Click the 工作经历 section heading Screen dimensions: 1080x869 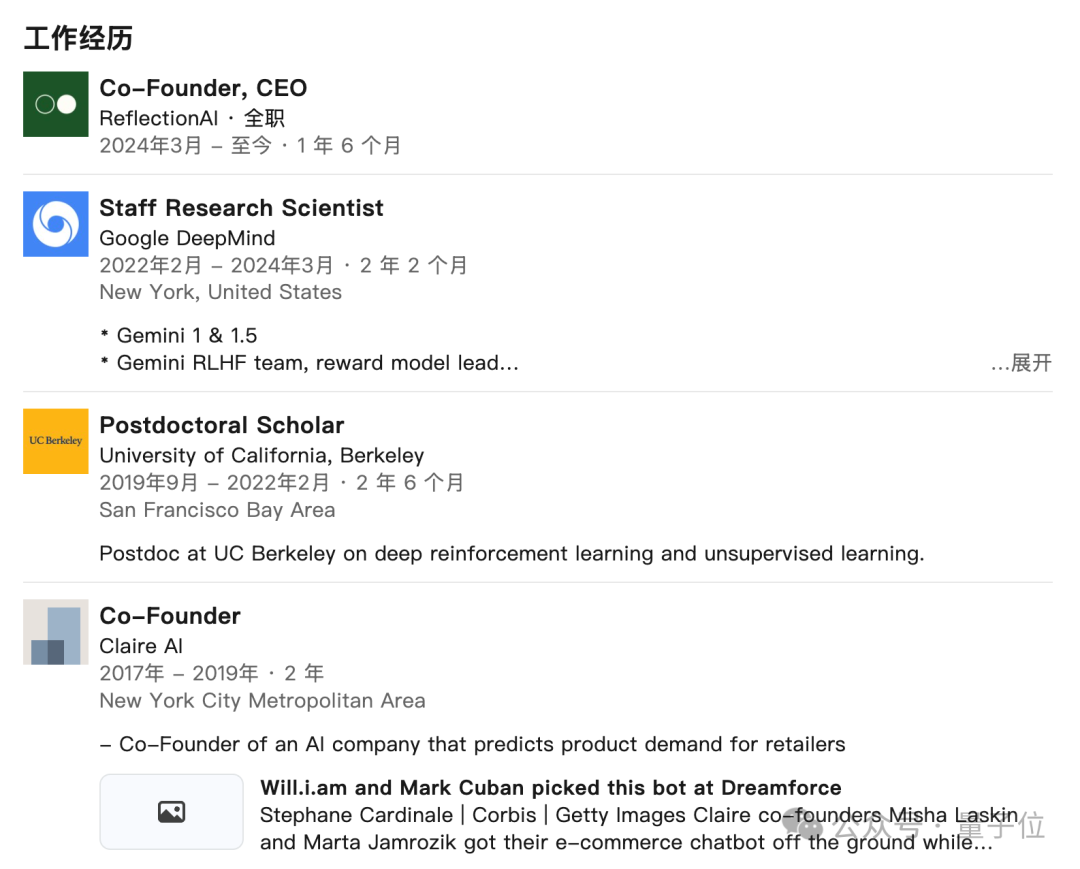coord(78,39)
